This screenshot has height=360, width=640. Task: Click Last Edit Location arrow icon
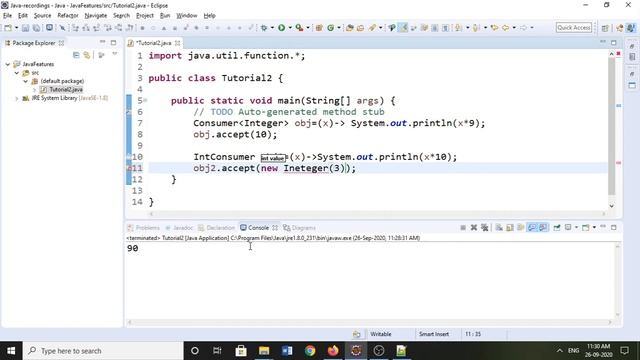point(494,28)
